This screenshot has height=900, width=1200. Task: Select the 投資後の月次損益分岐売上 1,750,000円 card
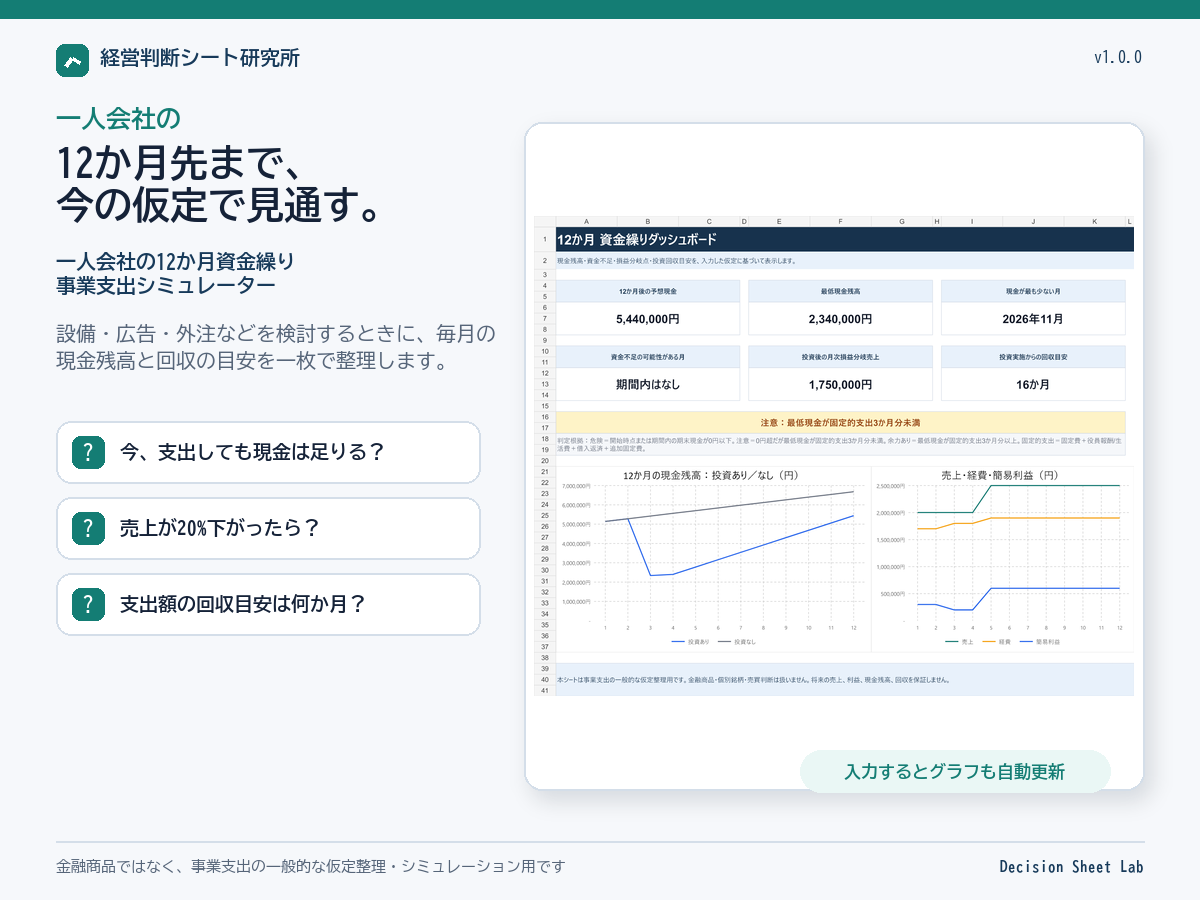840,372
